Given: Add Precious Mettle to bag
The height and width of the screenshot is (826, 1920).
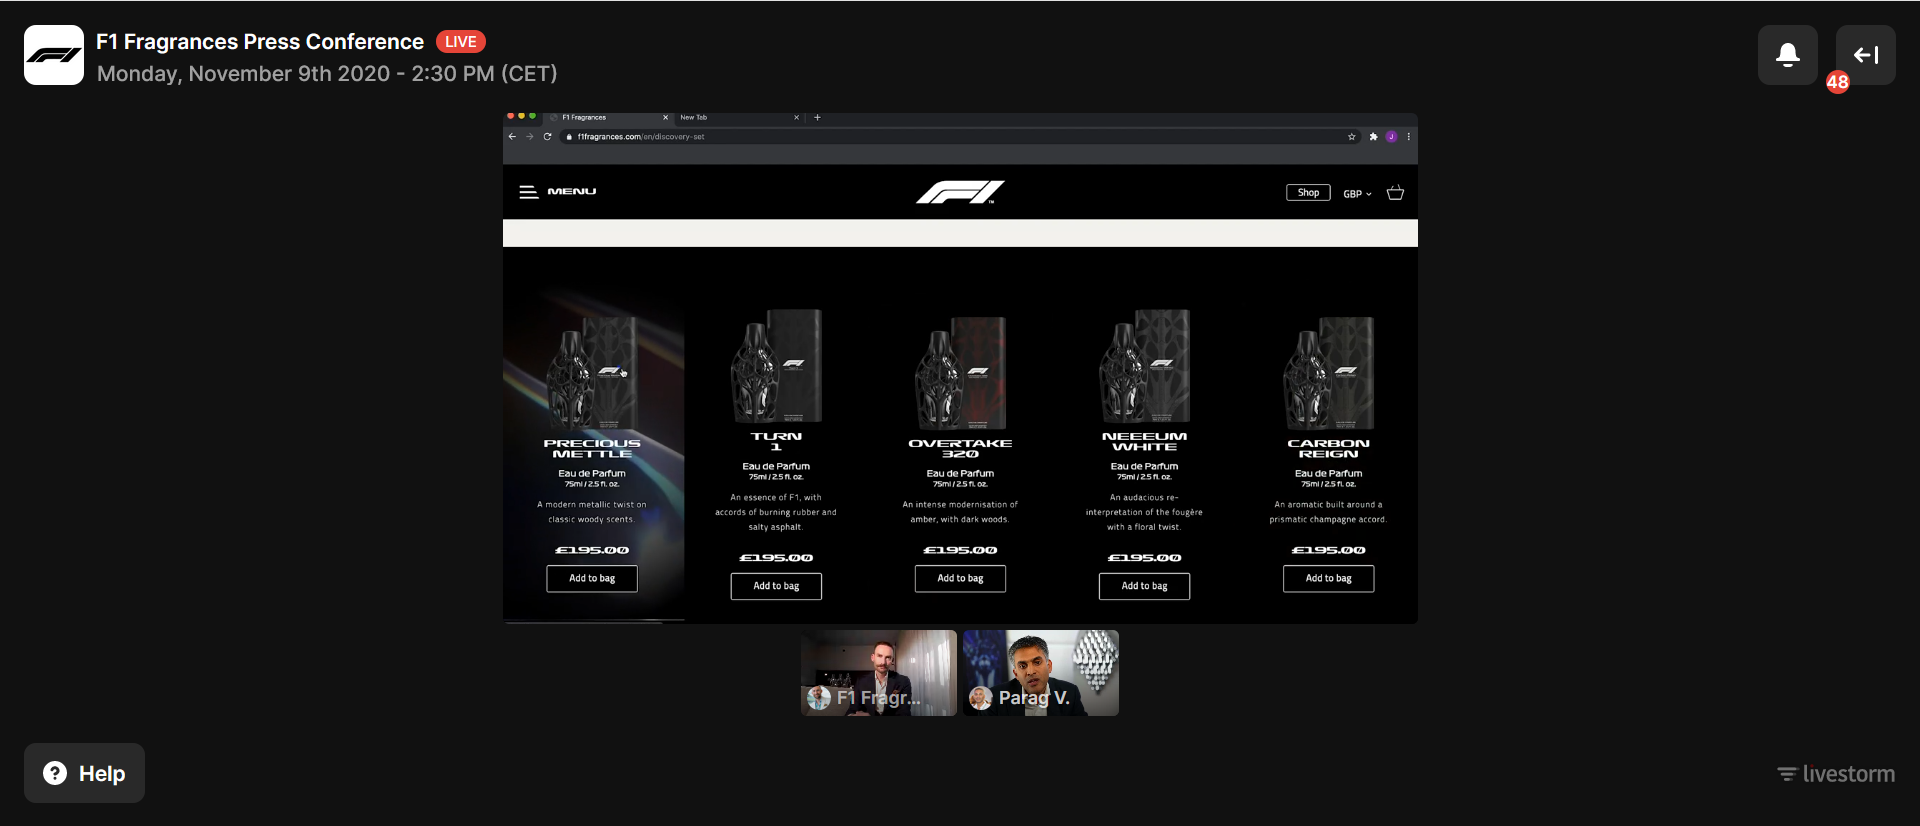Looking at the screenshot, I should (x=592, y=579).
